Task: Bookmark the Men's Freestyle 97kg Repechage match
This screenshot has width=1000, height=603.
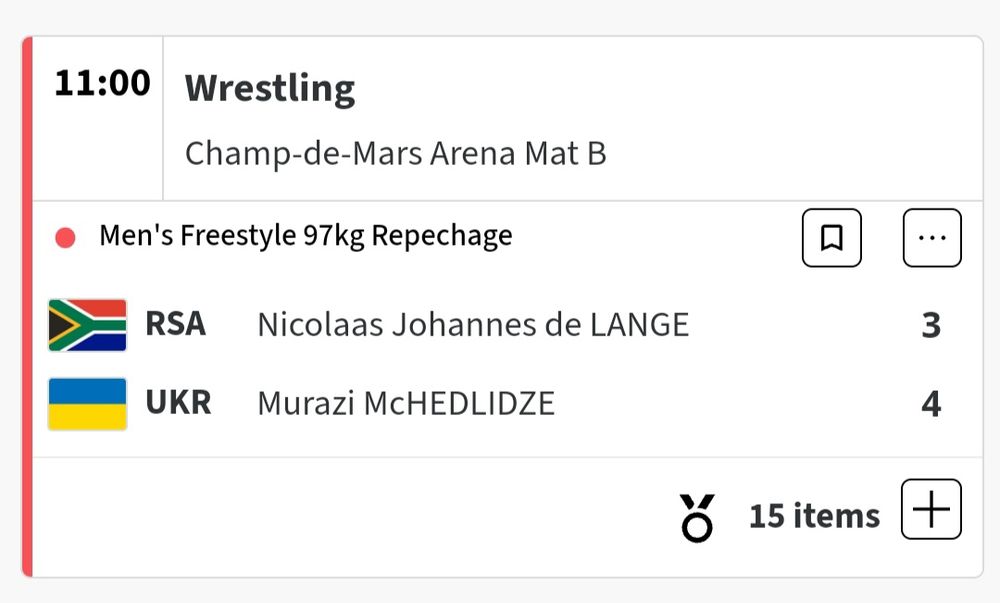Action: [832, 237]
